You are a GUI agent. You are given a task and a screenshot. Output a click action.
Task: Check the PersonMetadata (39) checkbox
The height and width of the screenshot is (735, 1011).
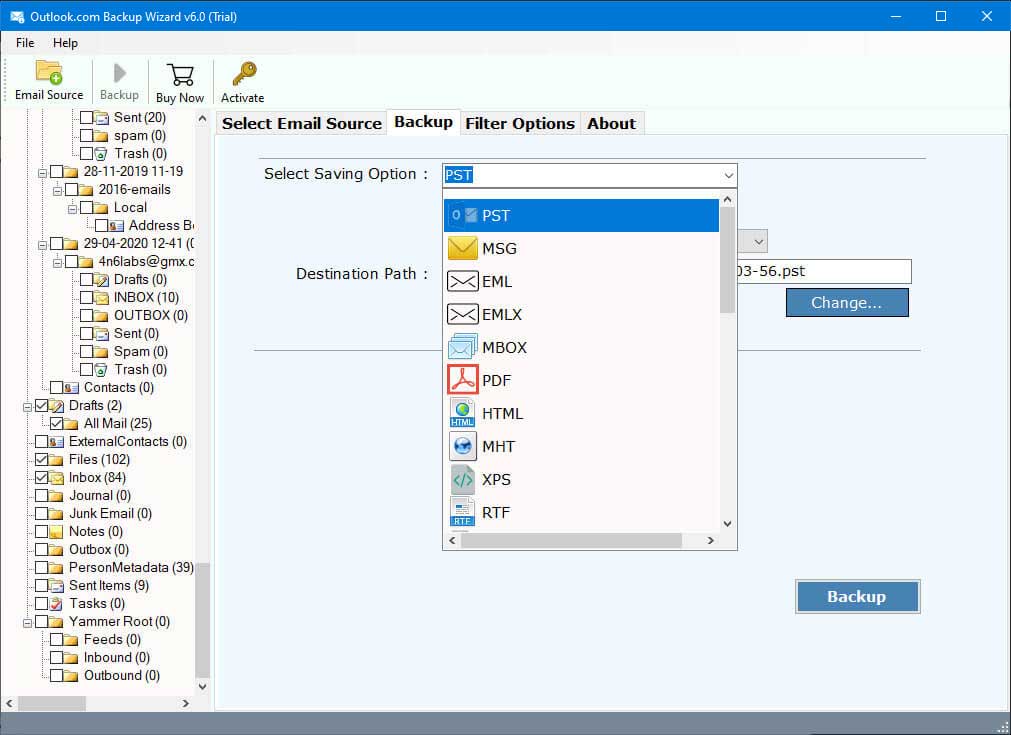(x=41, y=568)
